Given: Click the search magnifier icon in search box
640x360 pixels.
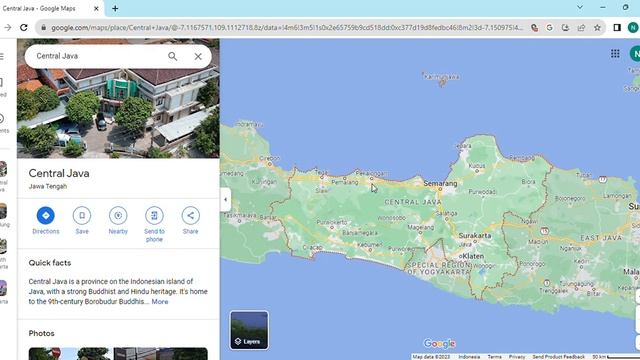Looking at the screenshot, I should tap(172, 56).
